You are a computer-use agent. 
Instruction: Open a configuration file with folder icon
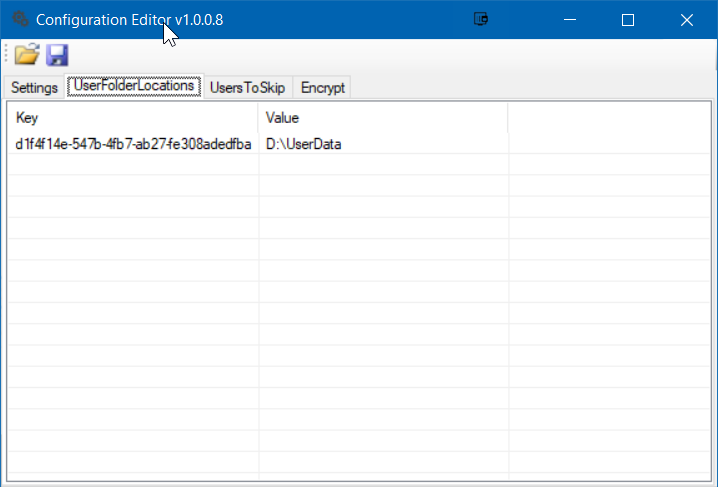click(27, 54)
